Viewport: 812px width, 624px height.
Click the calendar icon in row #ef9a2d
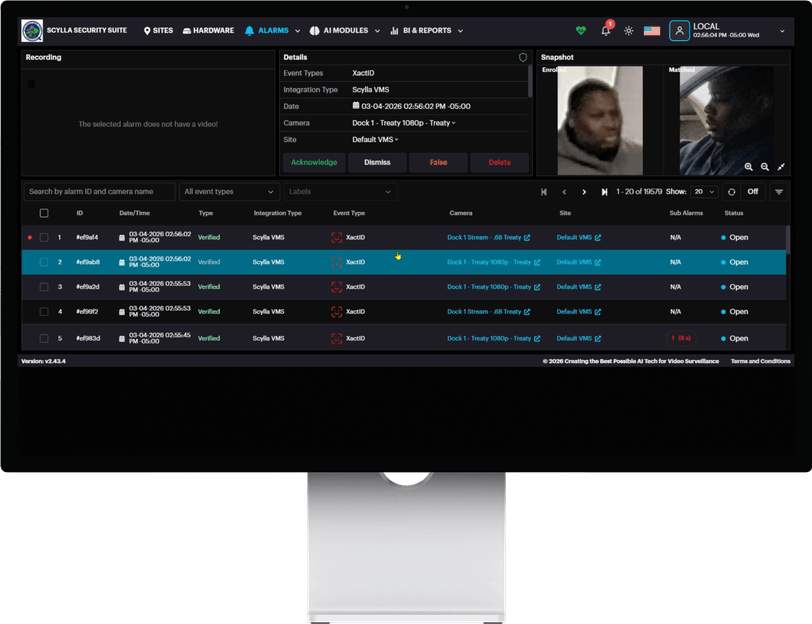pyautogui.click(x=122, y=287)
